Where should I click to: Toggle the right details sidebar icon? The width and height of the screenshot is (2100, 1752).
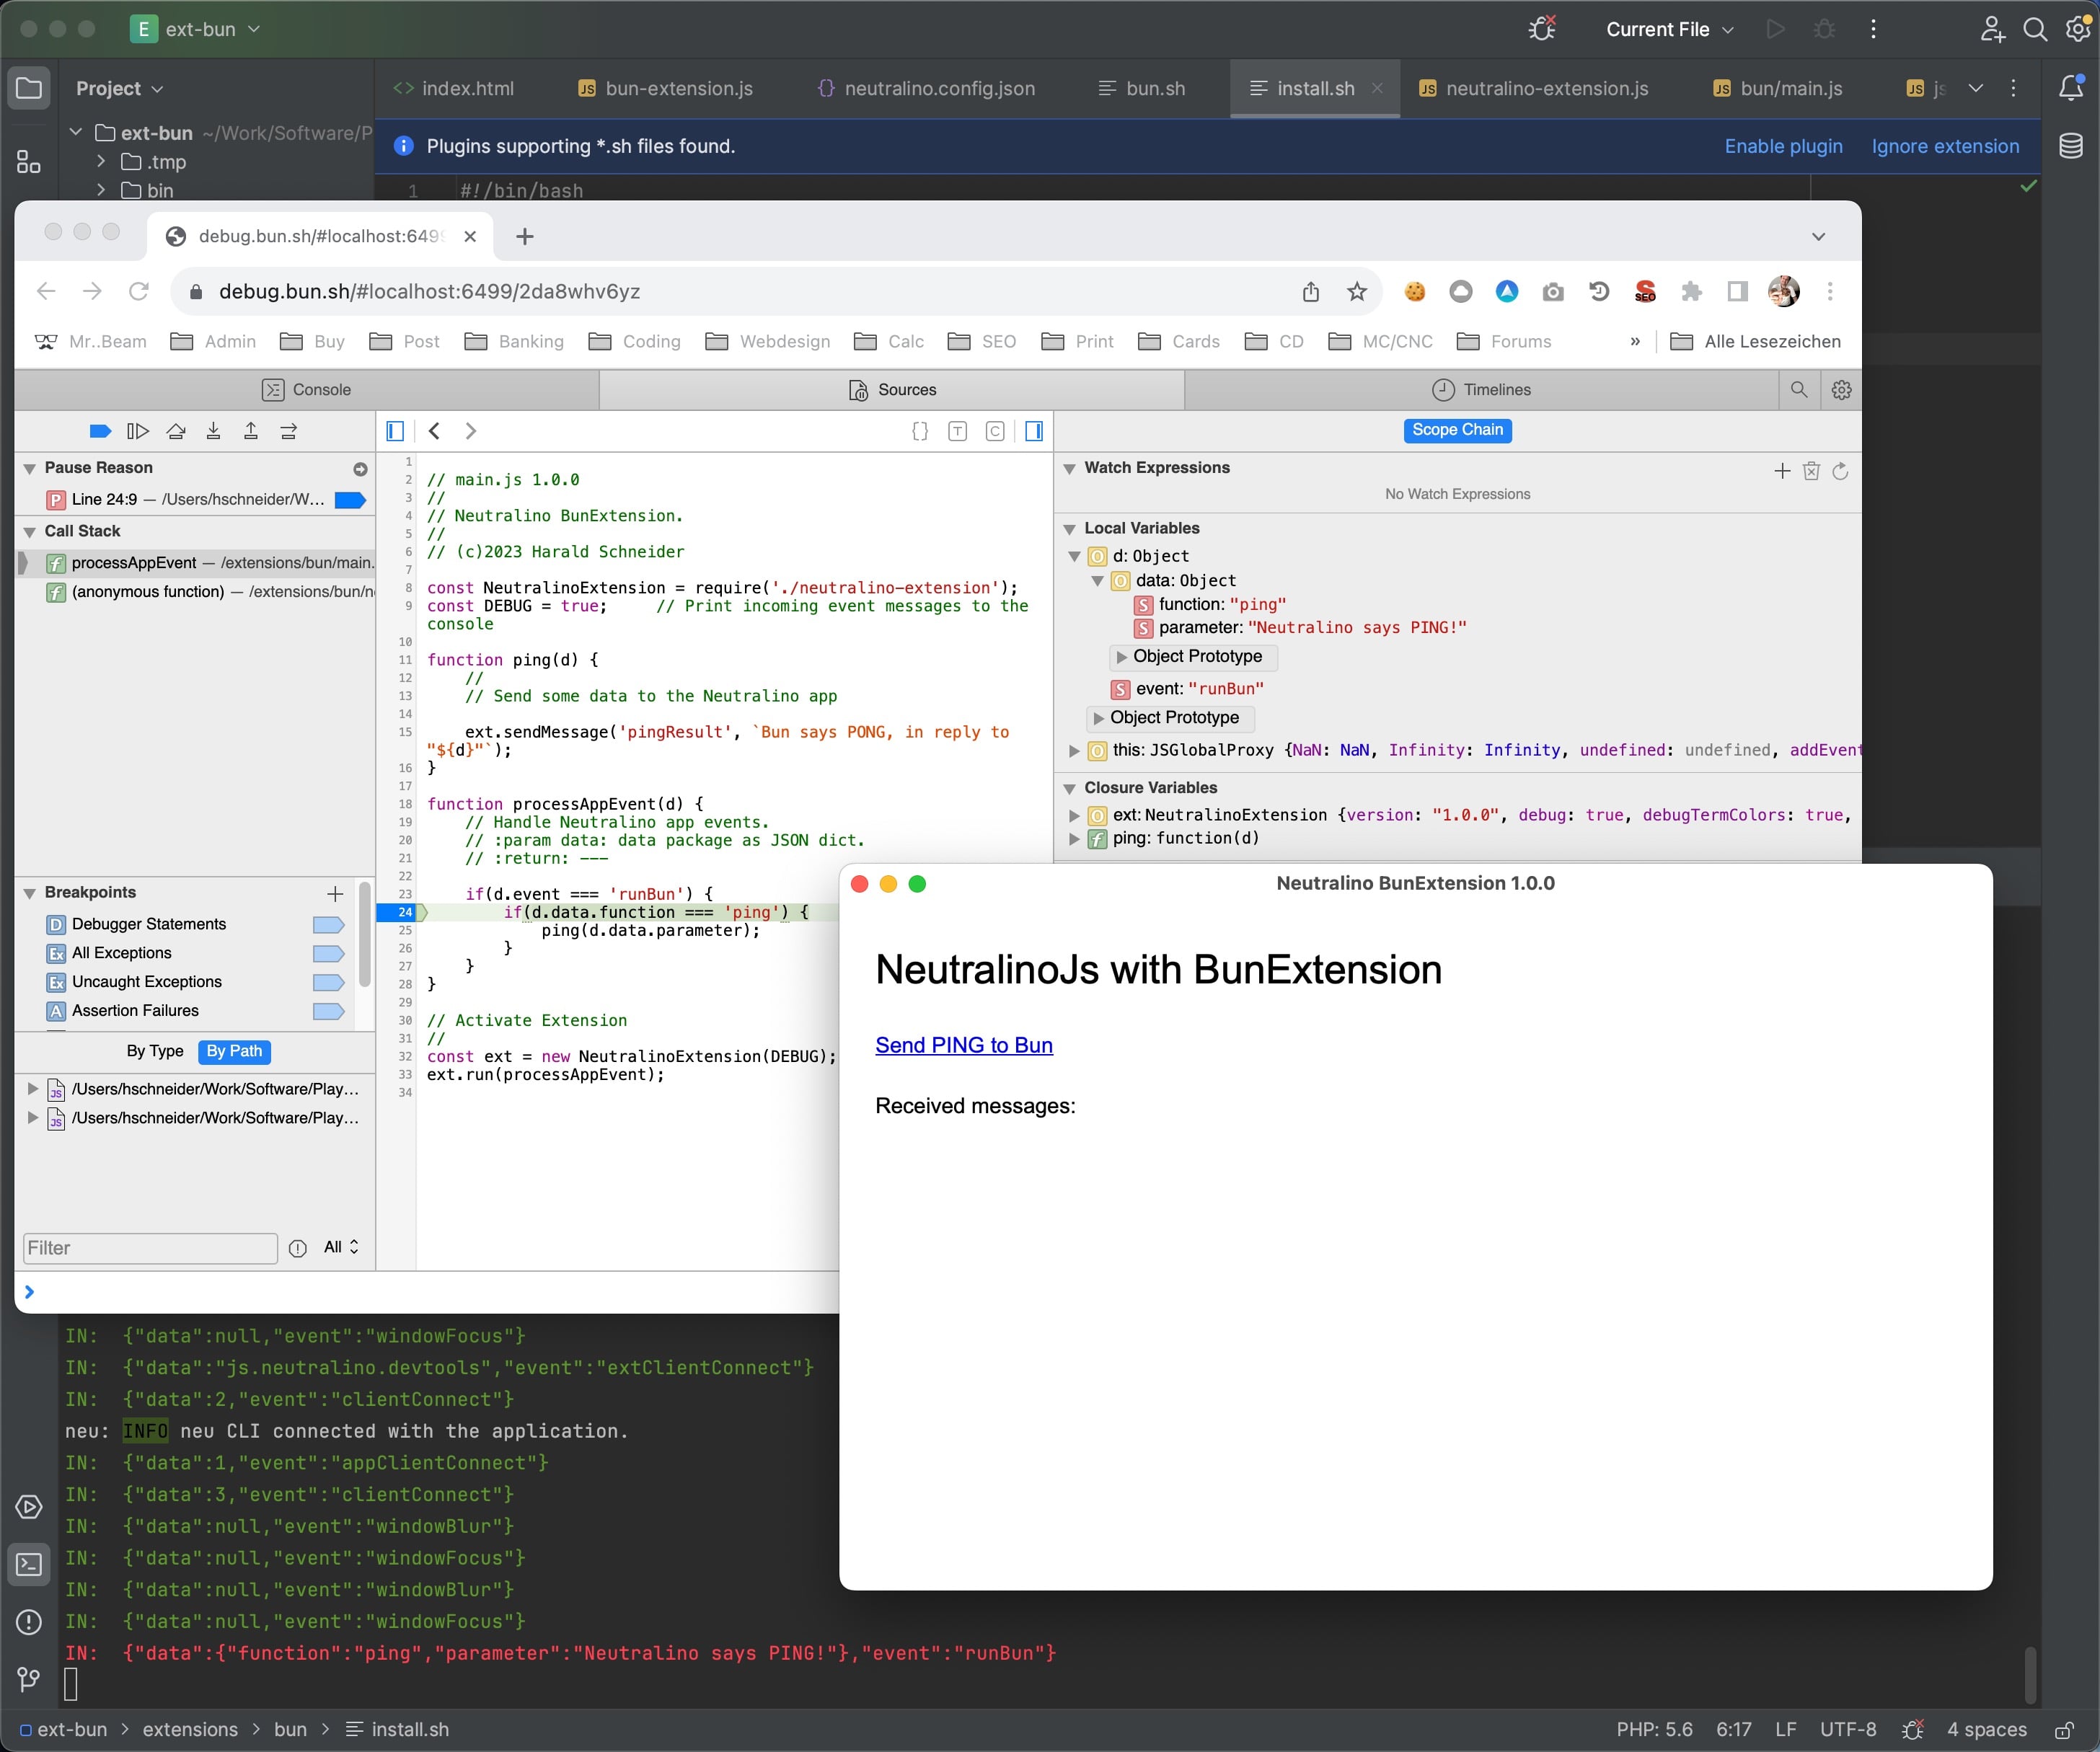(x=1034, y=431)
